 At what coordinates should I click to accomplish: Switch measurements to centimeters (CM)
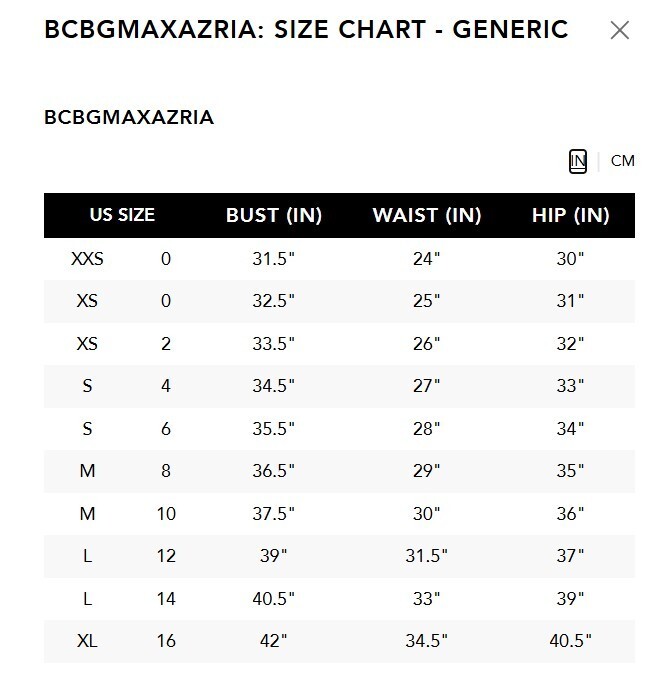[622, 161]
